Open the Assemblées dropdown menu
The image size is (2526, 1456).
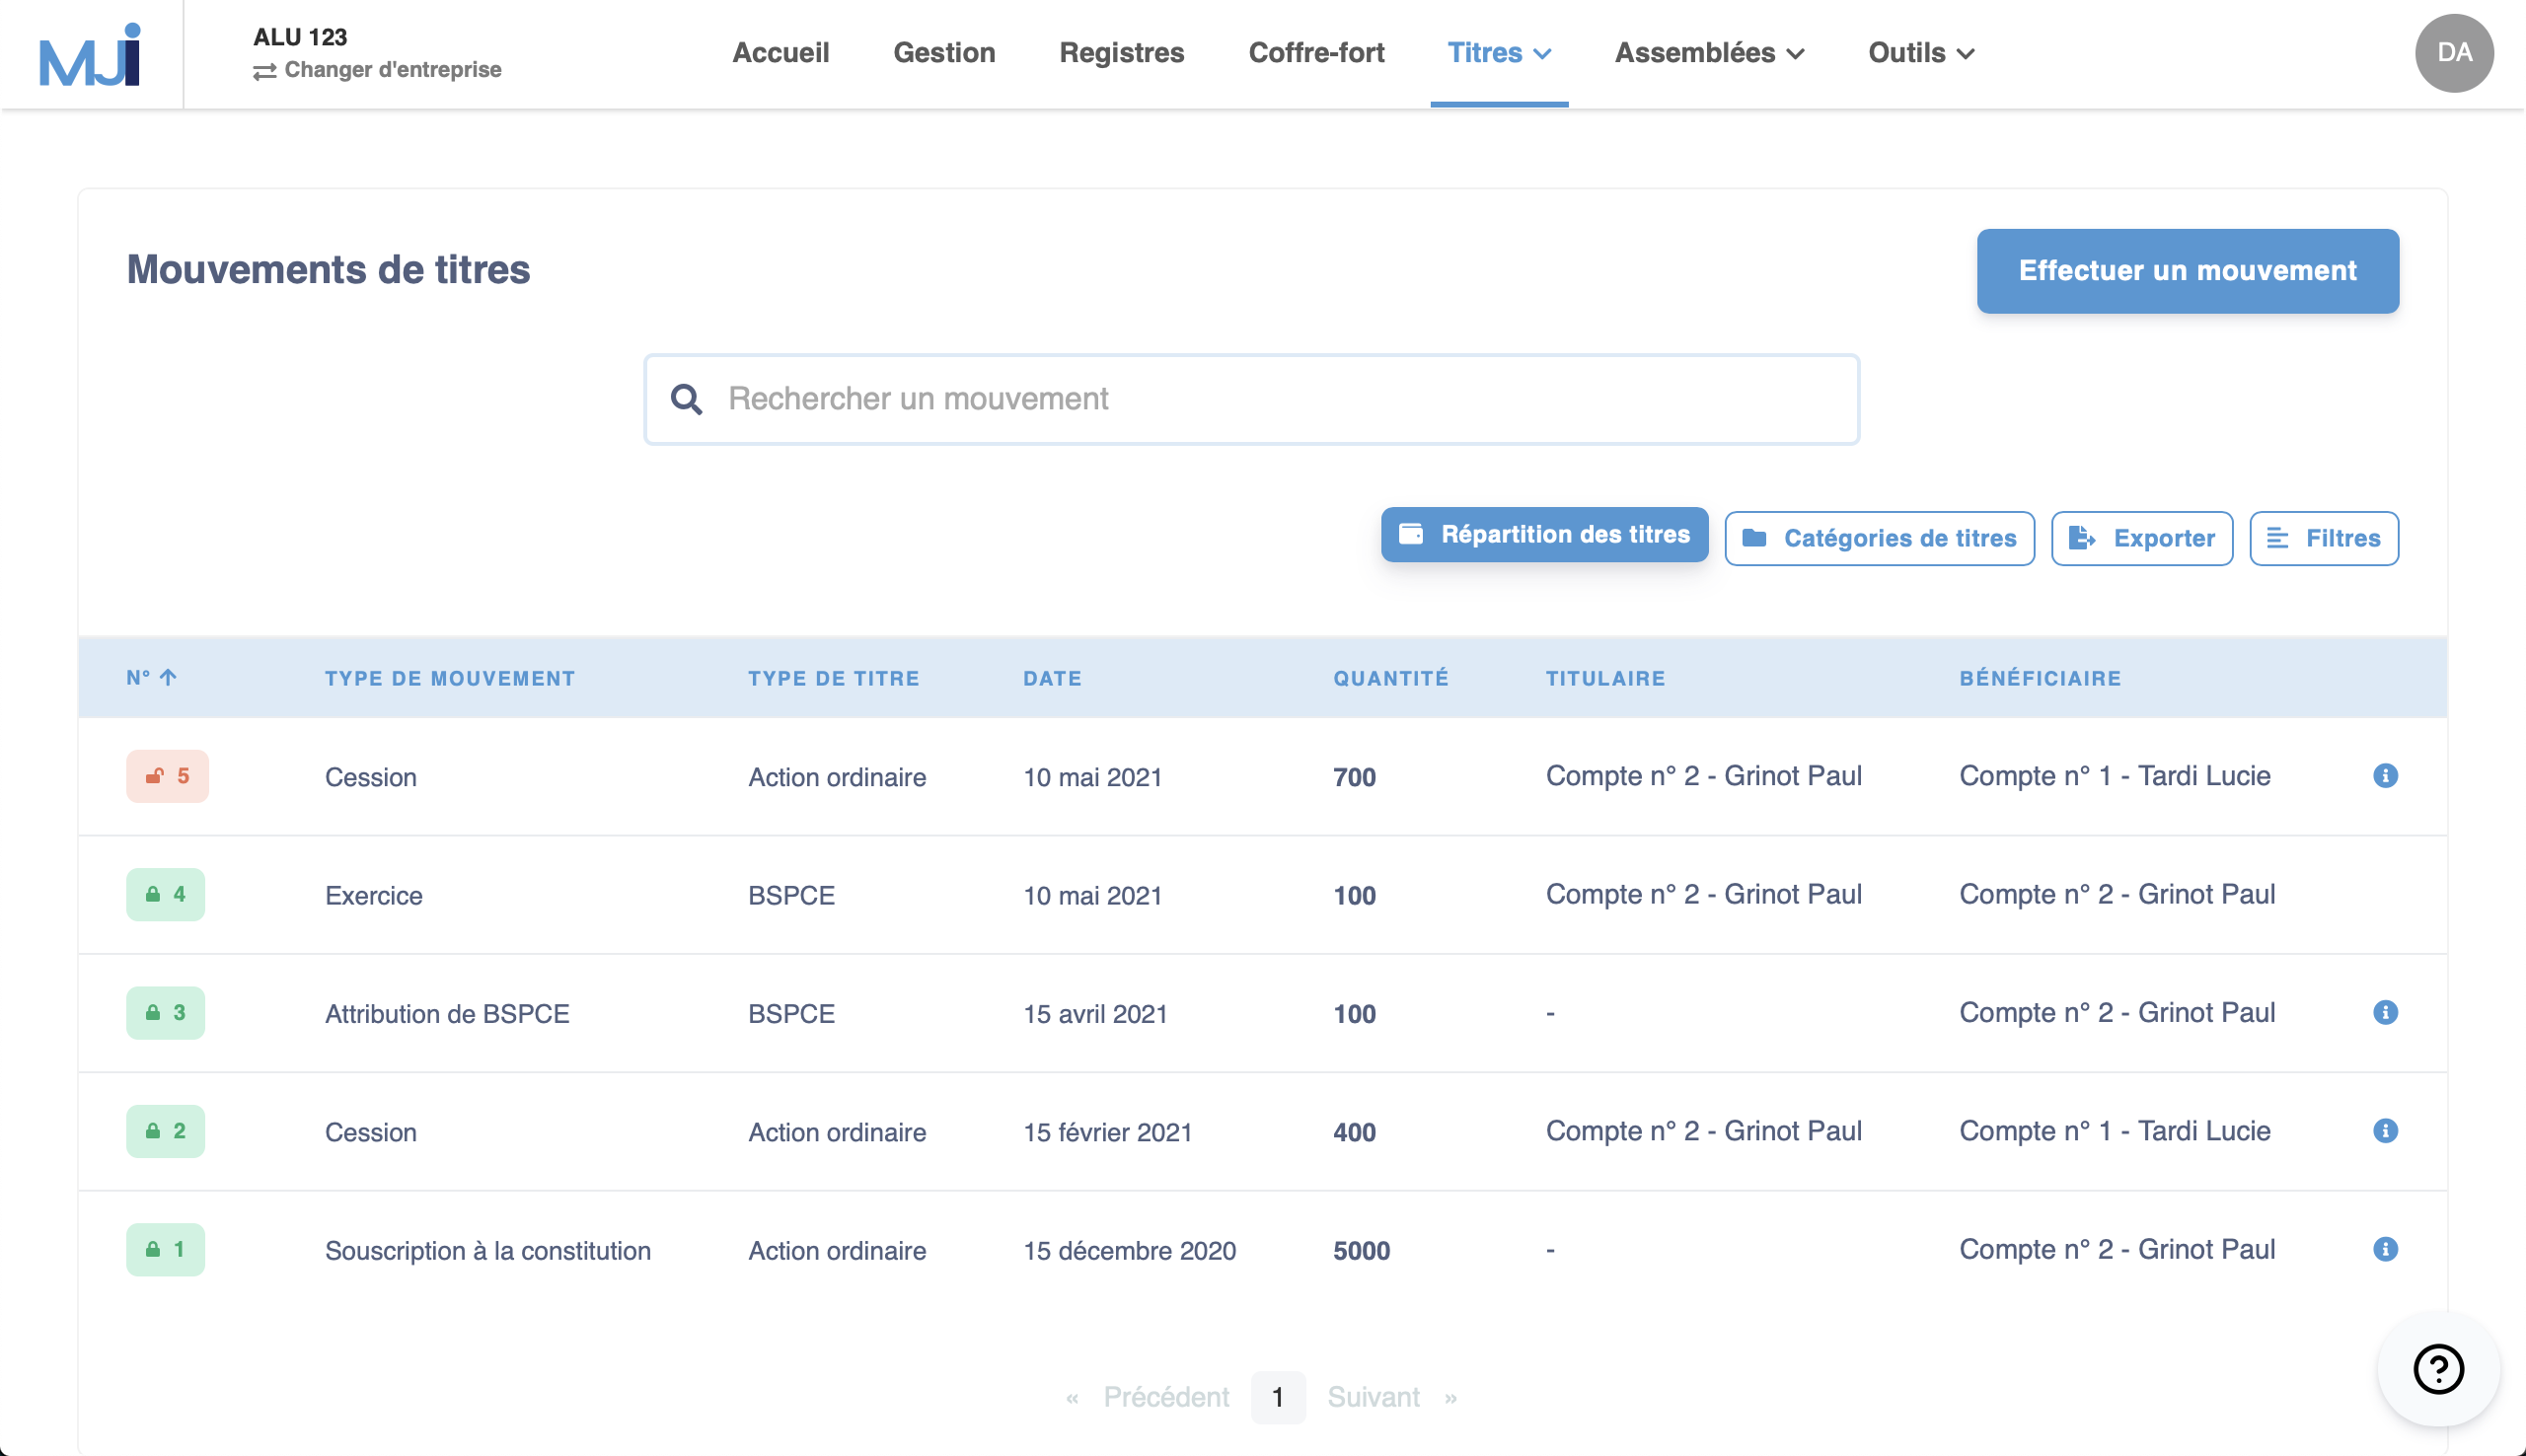coord(1709,53)
